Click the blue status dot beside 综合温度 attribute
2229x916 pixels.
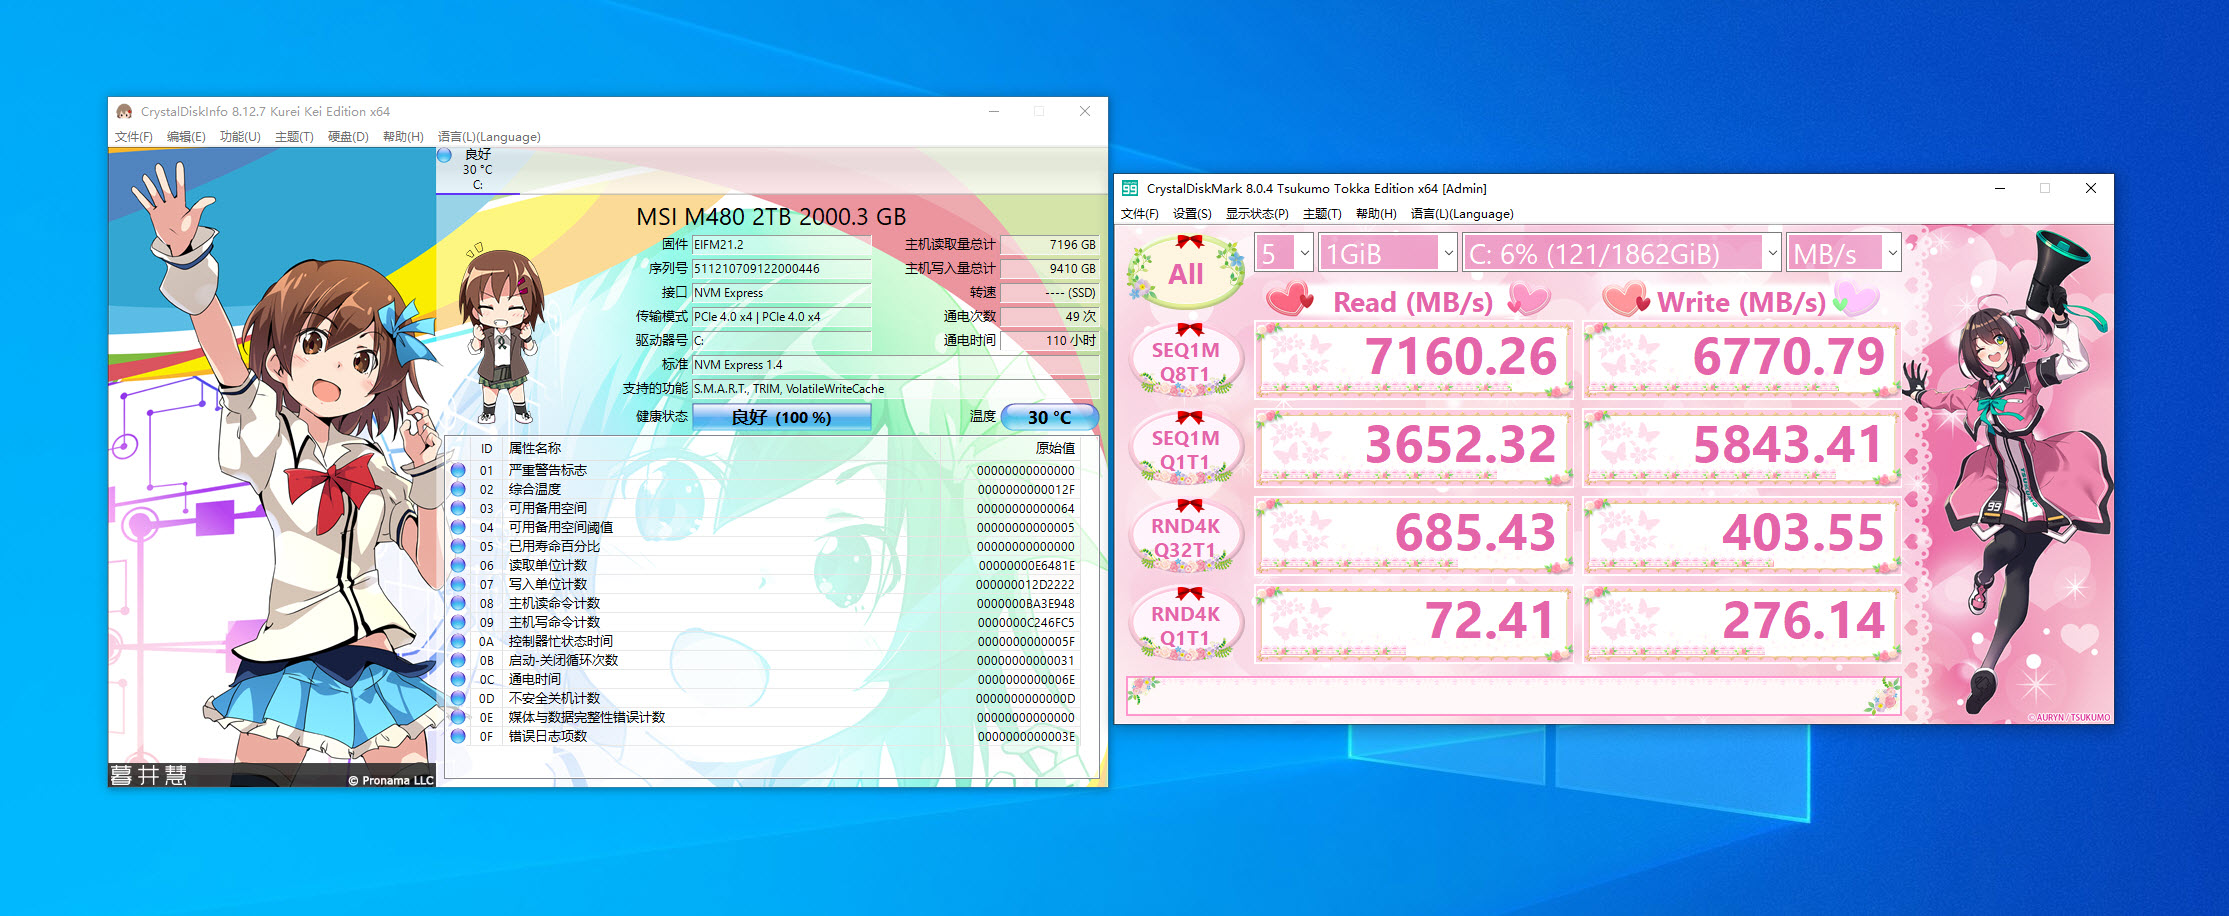(x=459, y=489)
